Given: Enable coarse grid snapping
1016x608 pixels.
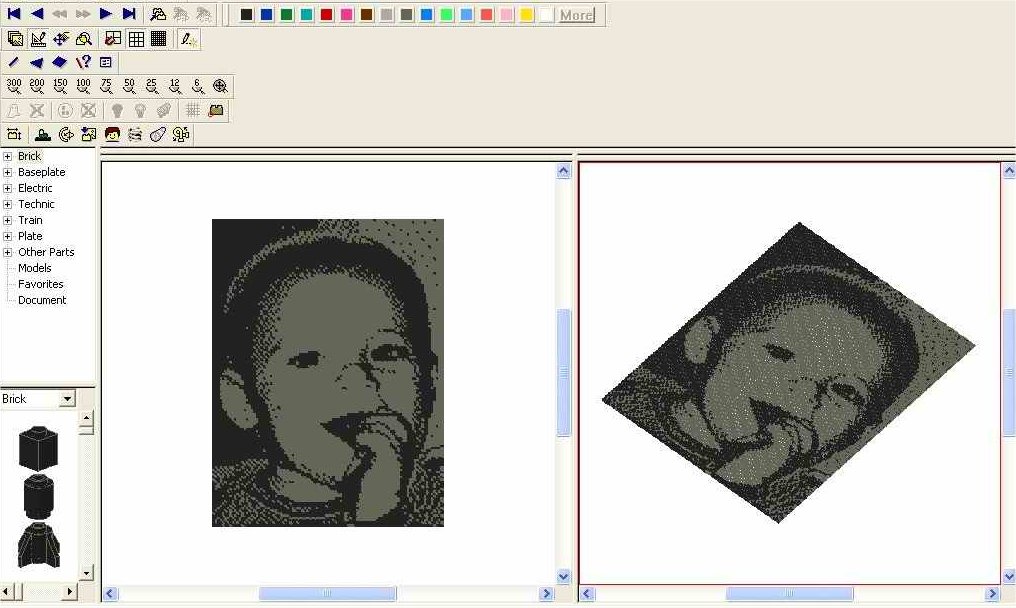Looking at the screenshot, I should point(113,39).
